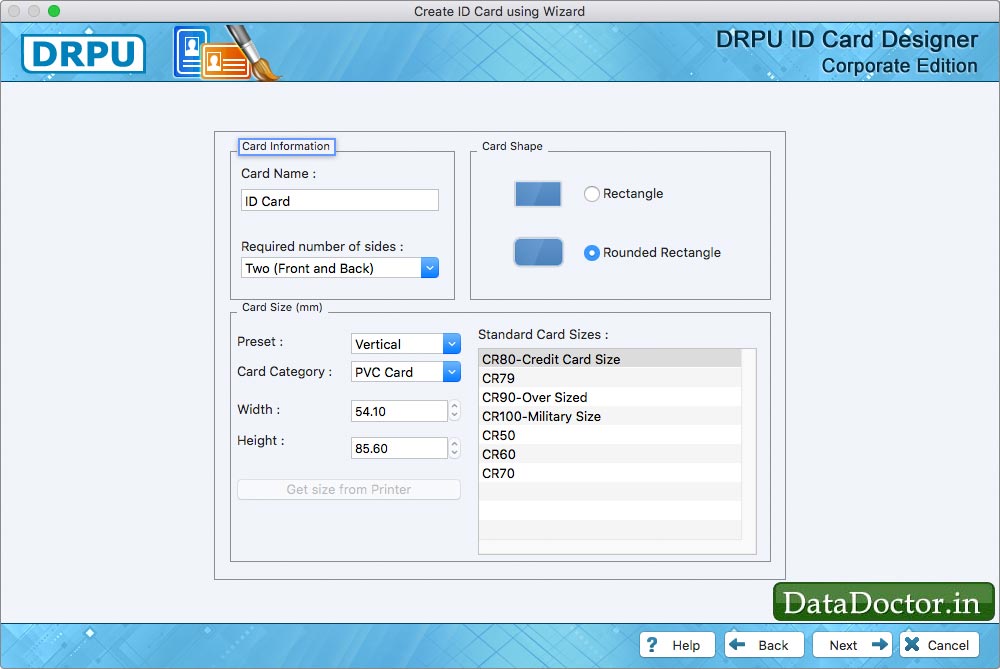
Task: Click the Help button
Action: tap(677, 645)
